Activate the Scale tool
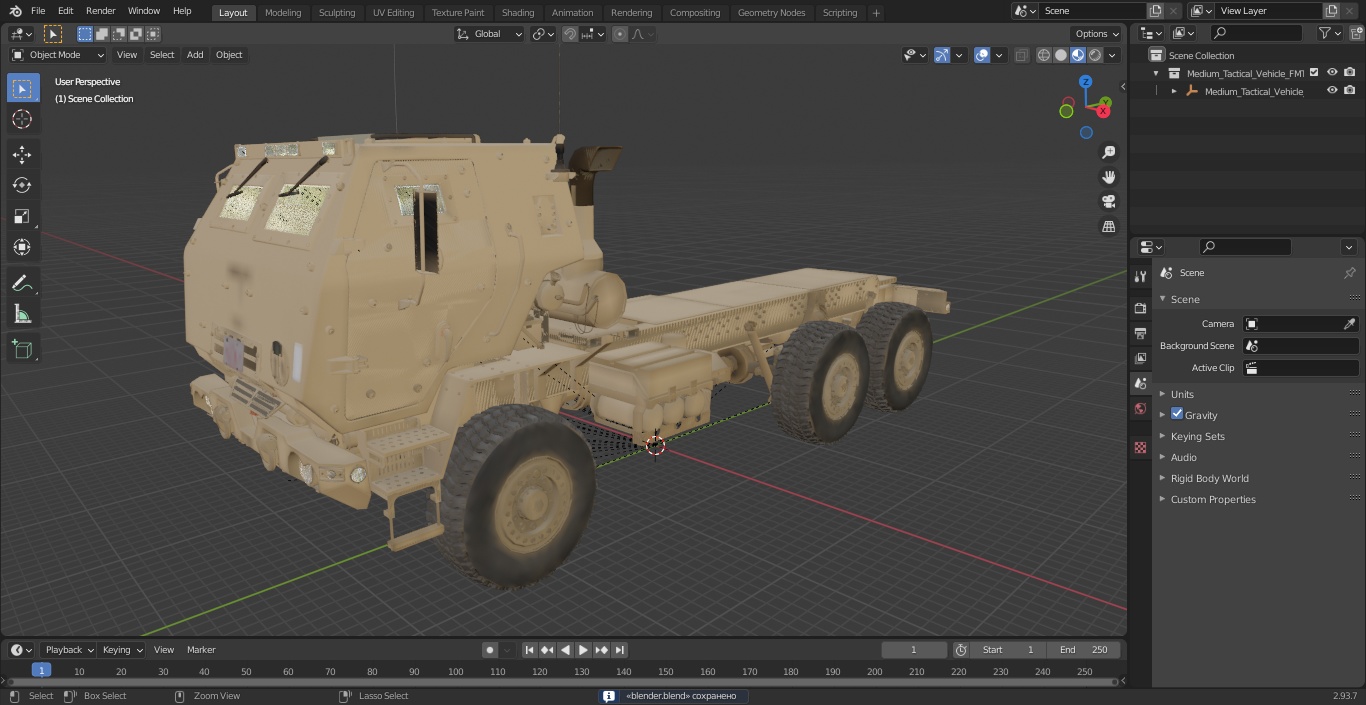1366x705 pixels. 22,216
